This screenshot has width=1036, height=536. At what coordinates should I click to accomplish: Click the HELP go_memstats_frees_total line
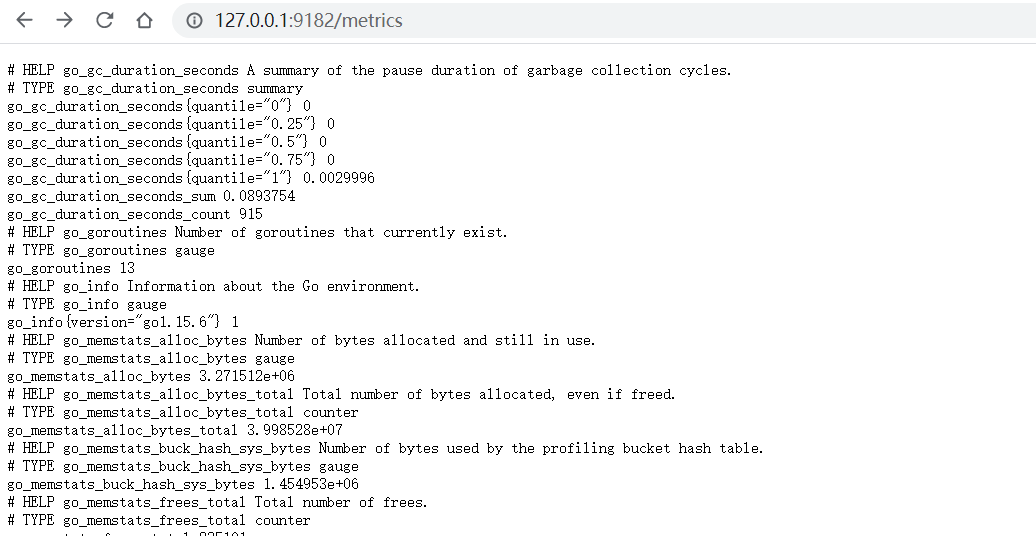point(217,502)
